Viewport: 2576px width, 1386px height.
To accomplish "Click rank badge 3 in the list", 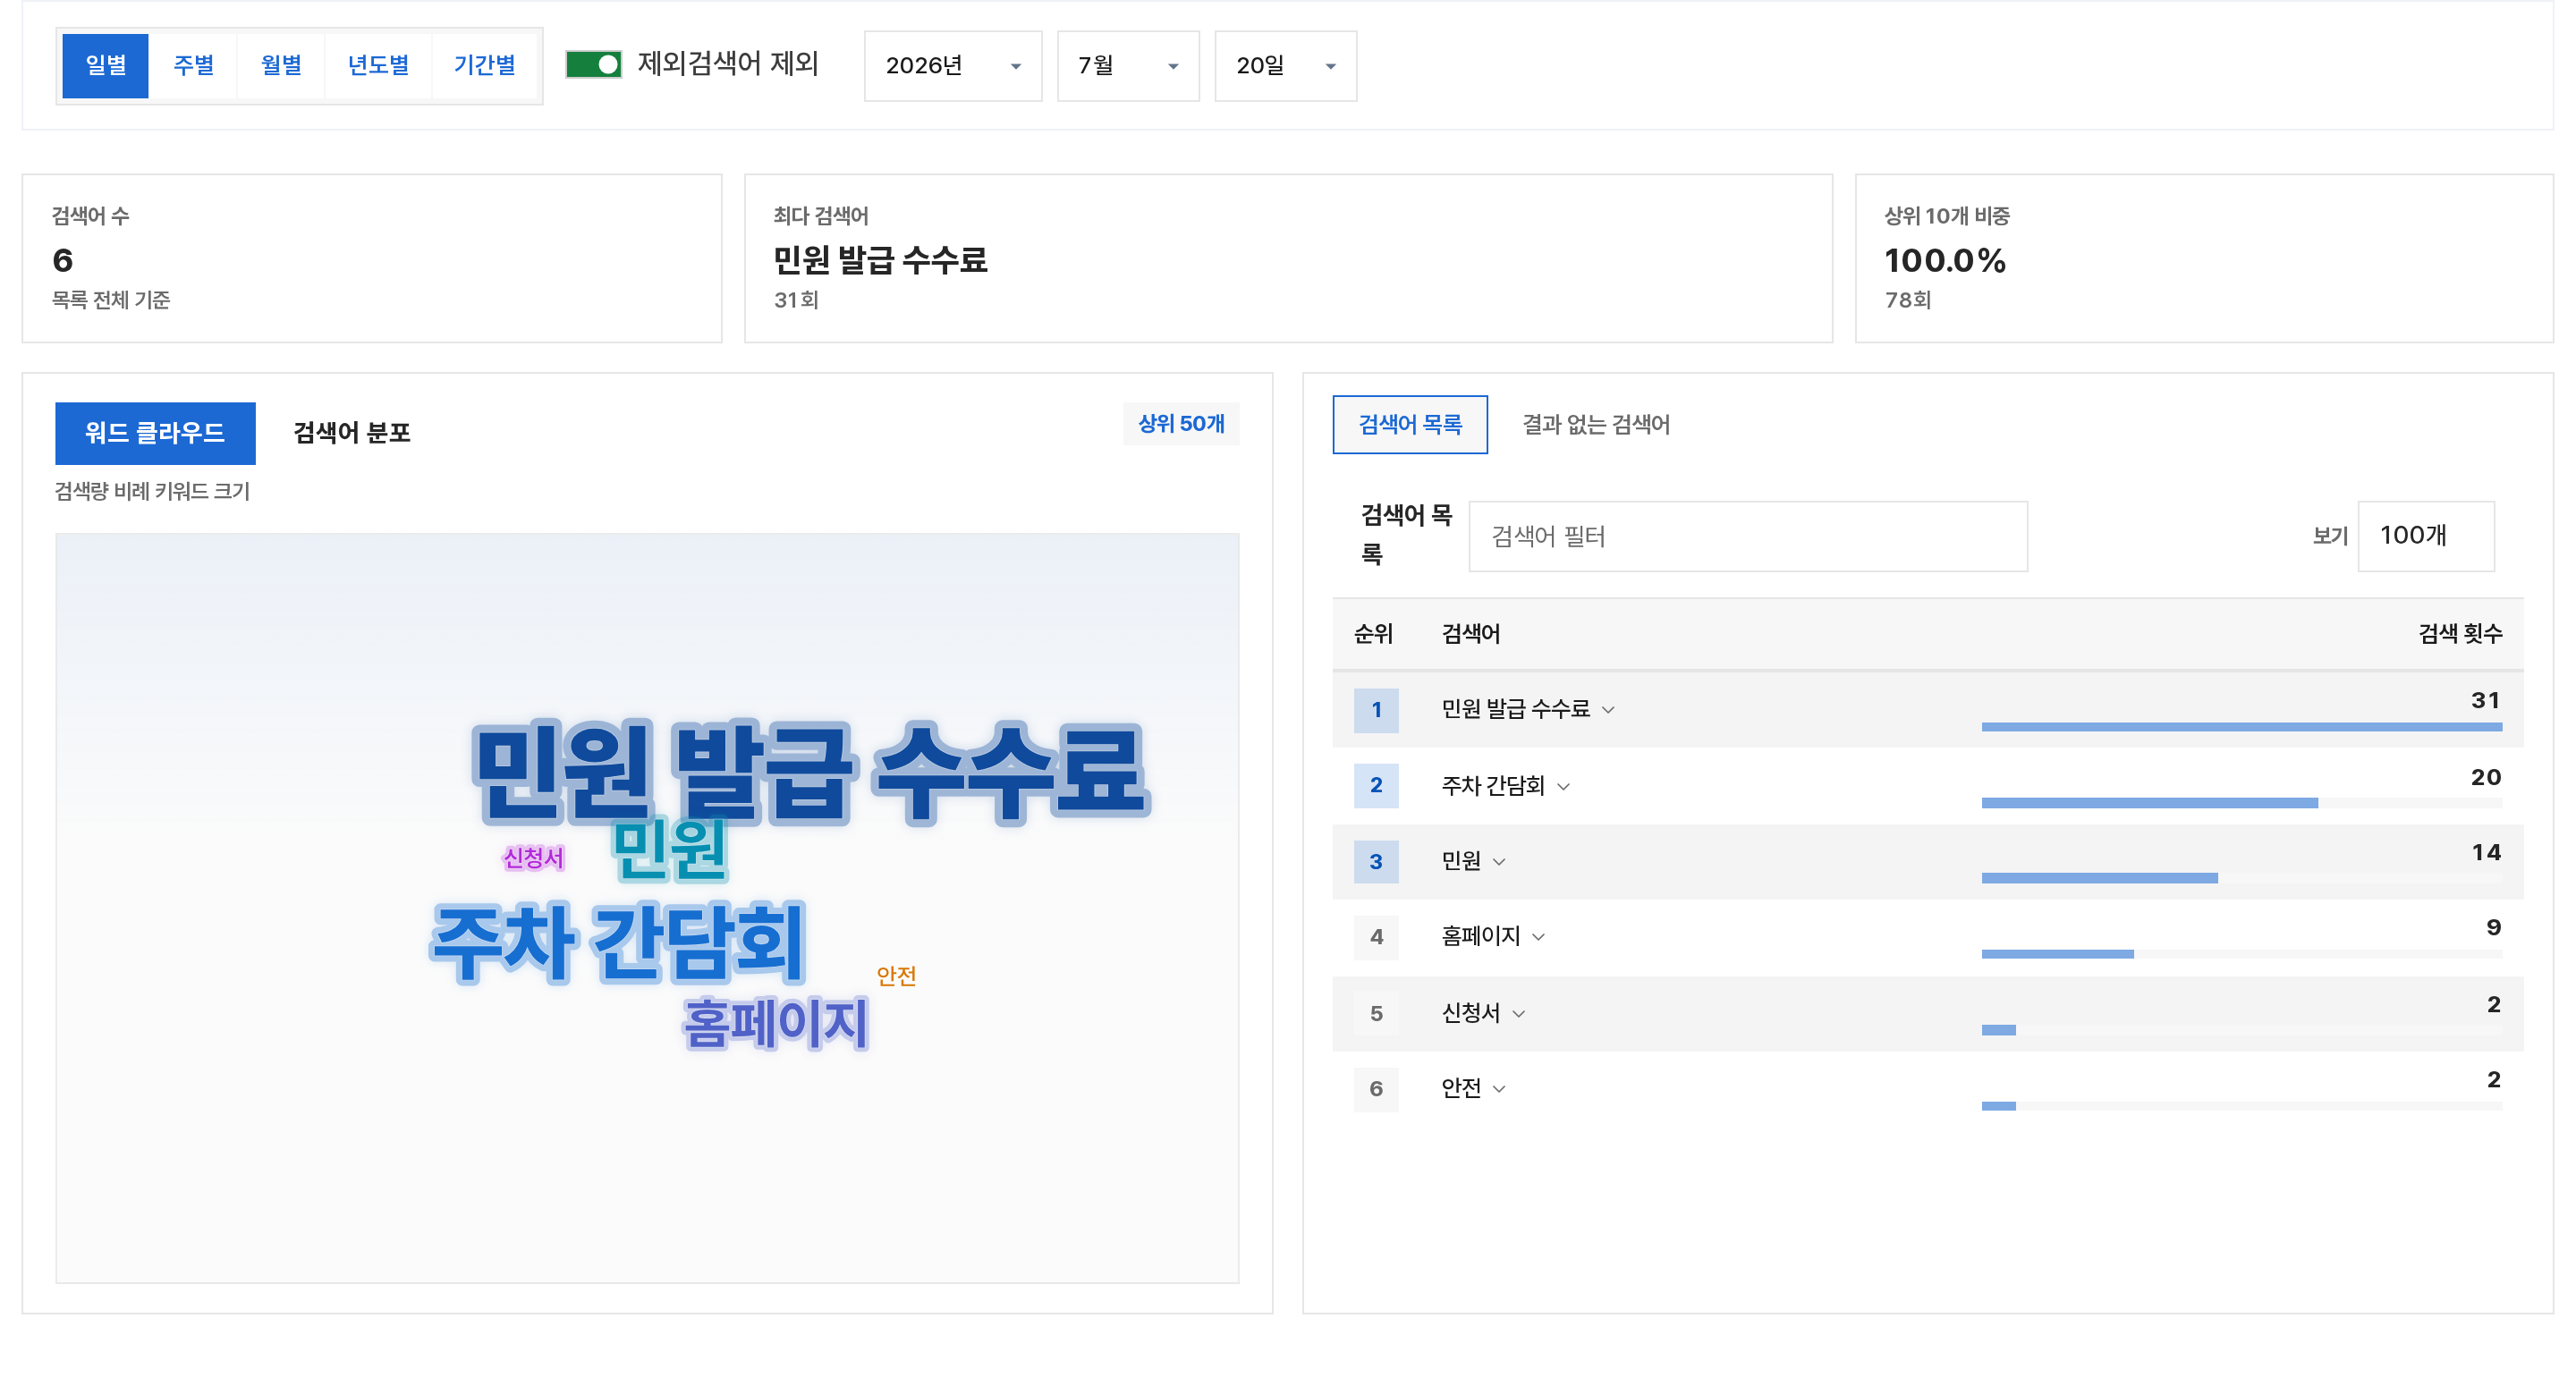I will 1376,862.
